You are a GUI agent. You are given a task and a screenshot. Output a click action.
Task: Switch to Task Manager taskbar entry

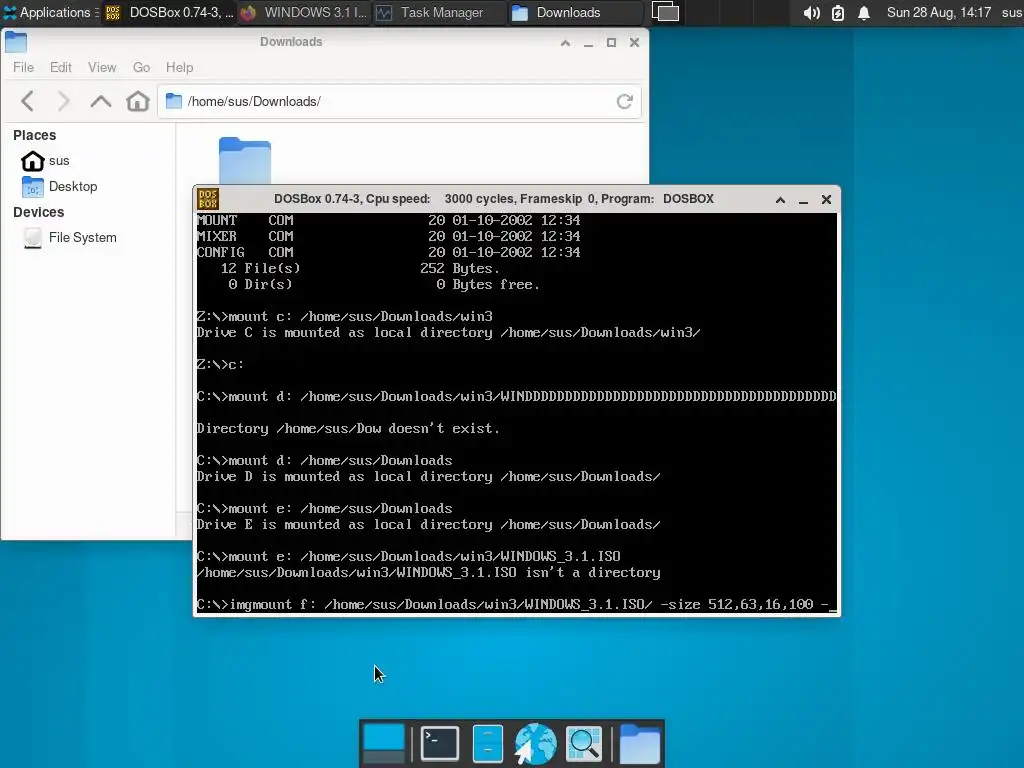[x=439, y=12]
